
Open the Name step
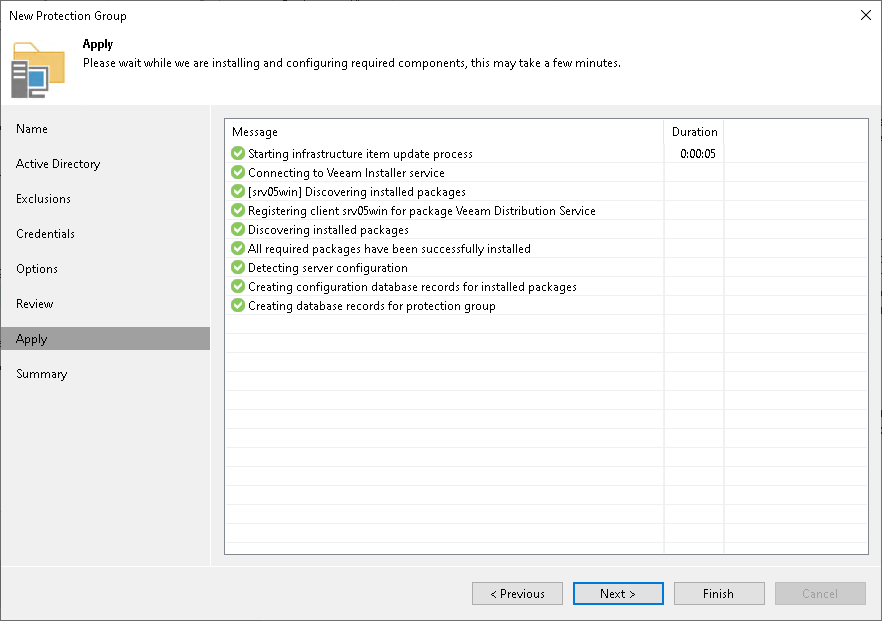(x=31, y=128)
